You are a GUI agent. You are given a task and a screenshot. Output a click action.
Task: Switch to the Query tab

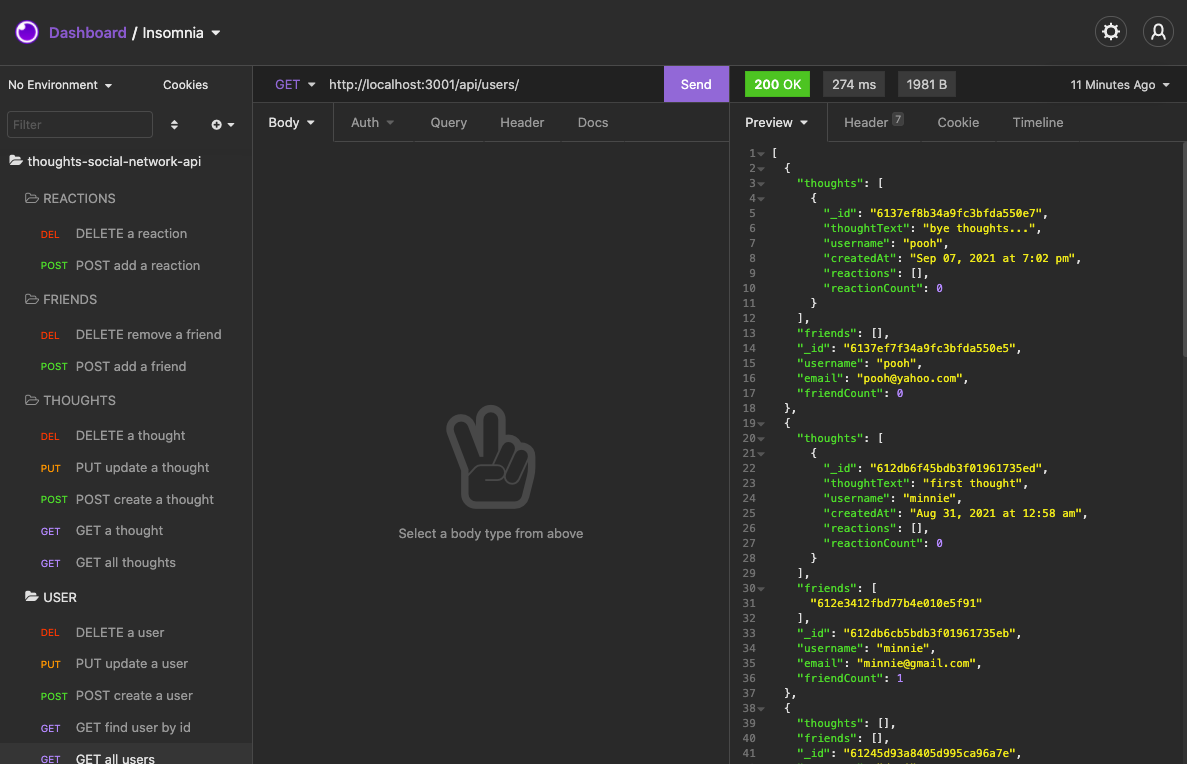[448, 123]
